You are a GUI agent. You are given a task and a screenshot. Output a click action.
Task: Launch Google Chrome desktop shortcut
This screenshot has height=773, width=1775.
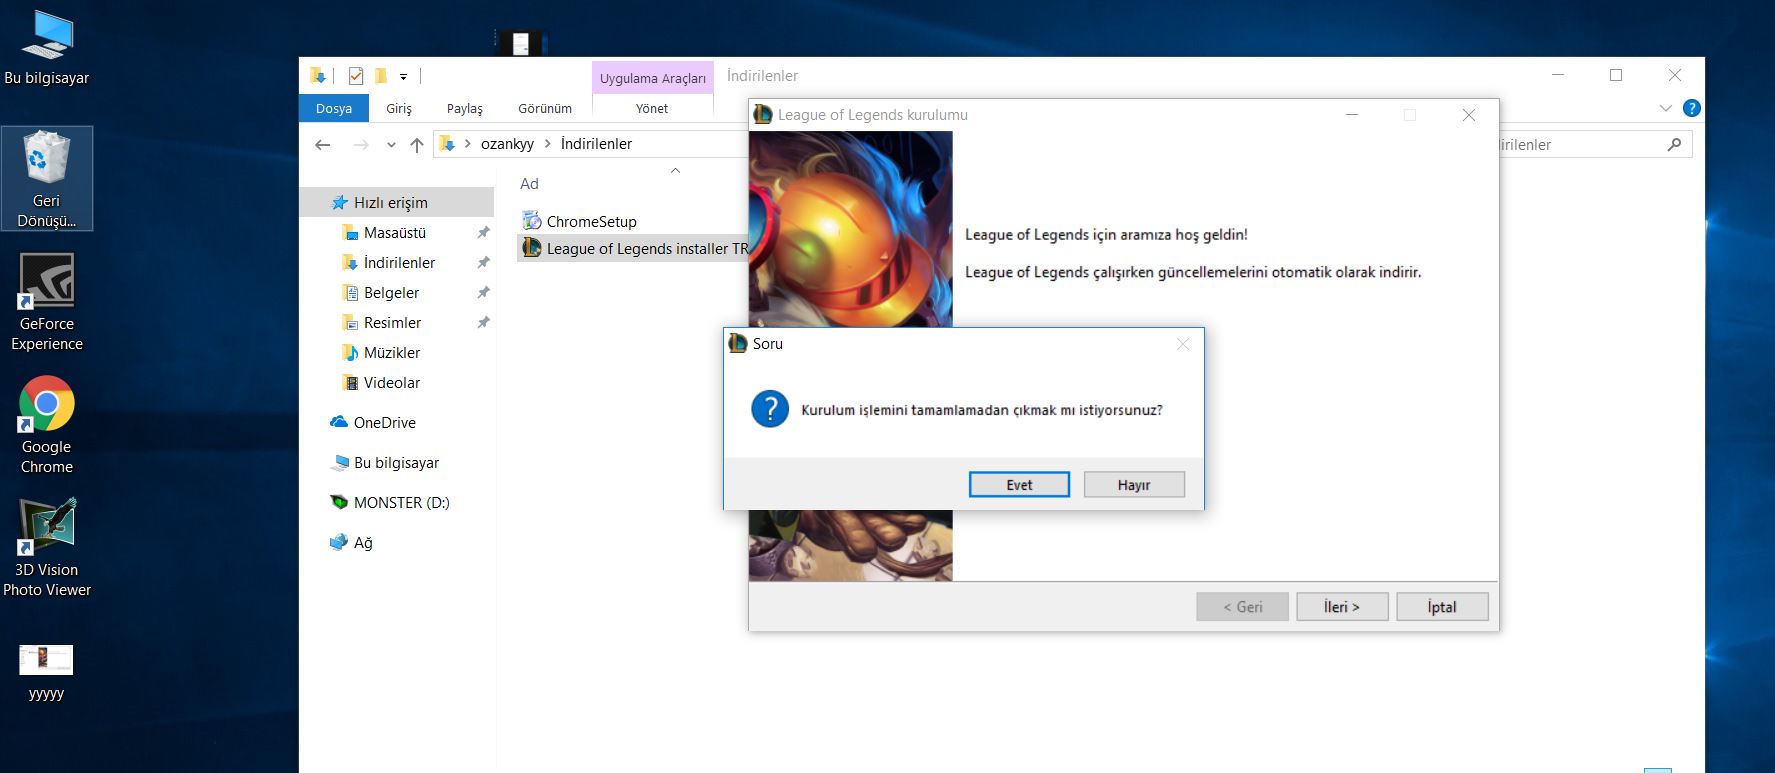pyautogui.click(x=47, y=425)
